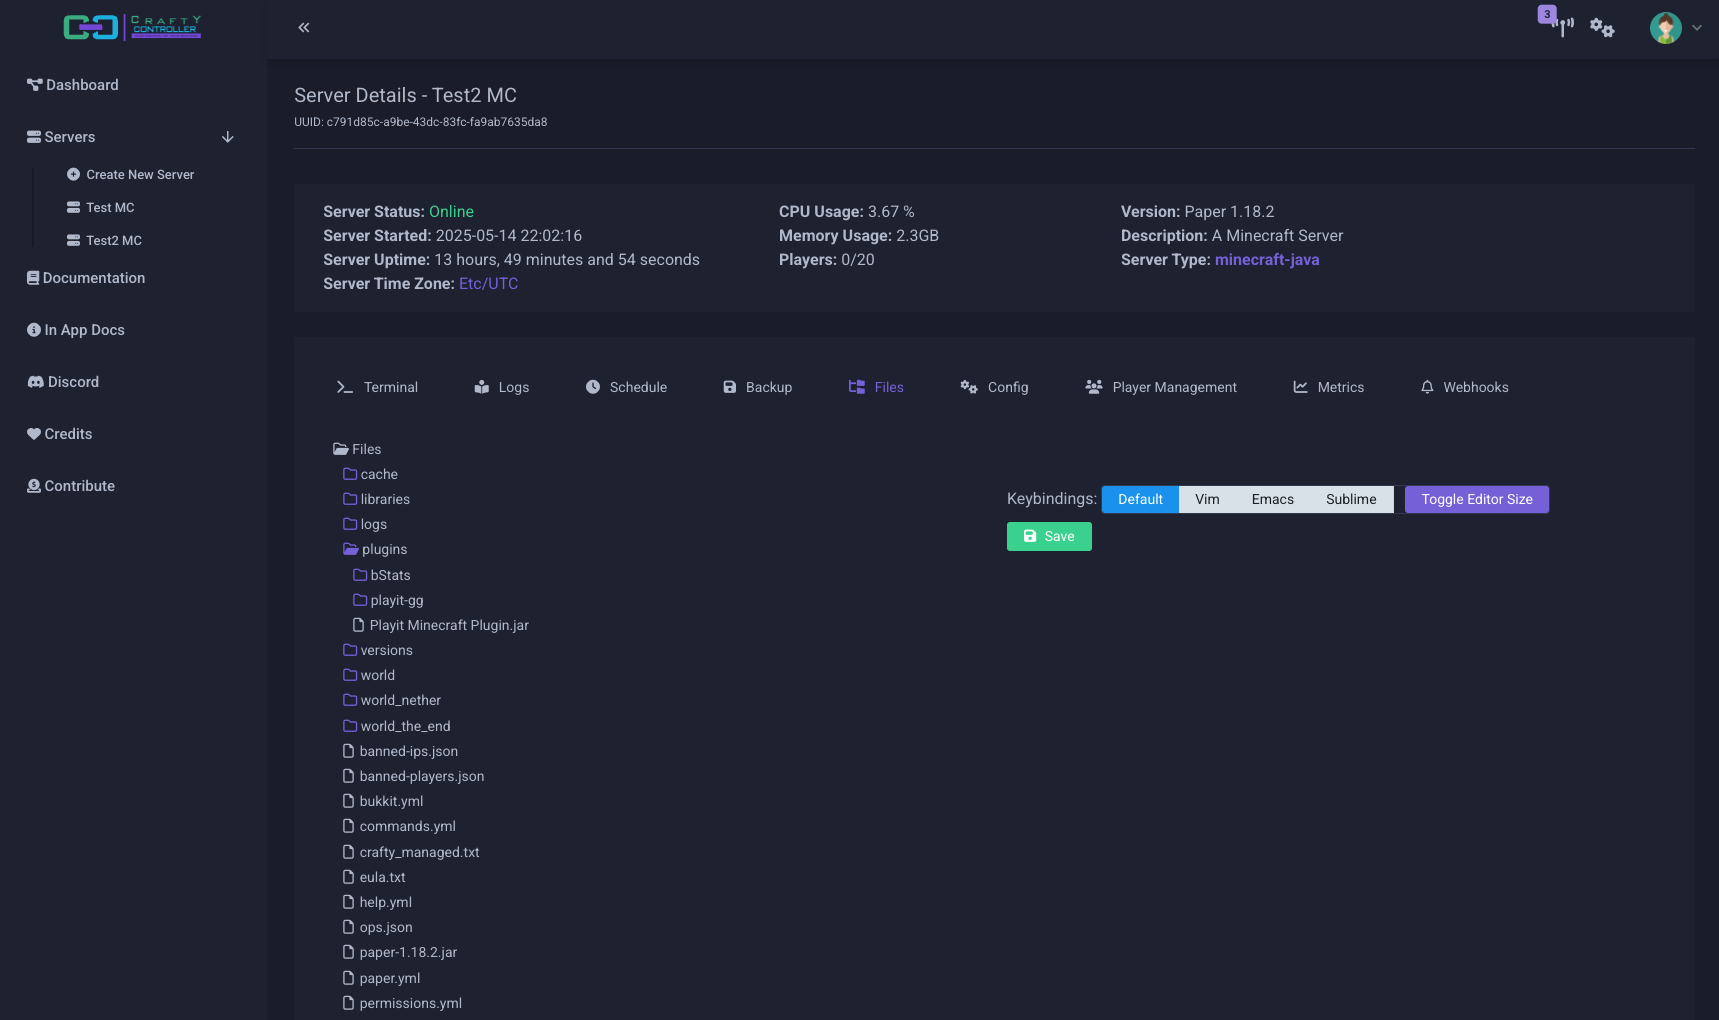Screen dimensions: 1719x1020
Task: Open the bukkit.yml file
Action: [x=390, y=801]
